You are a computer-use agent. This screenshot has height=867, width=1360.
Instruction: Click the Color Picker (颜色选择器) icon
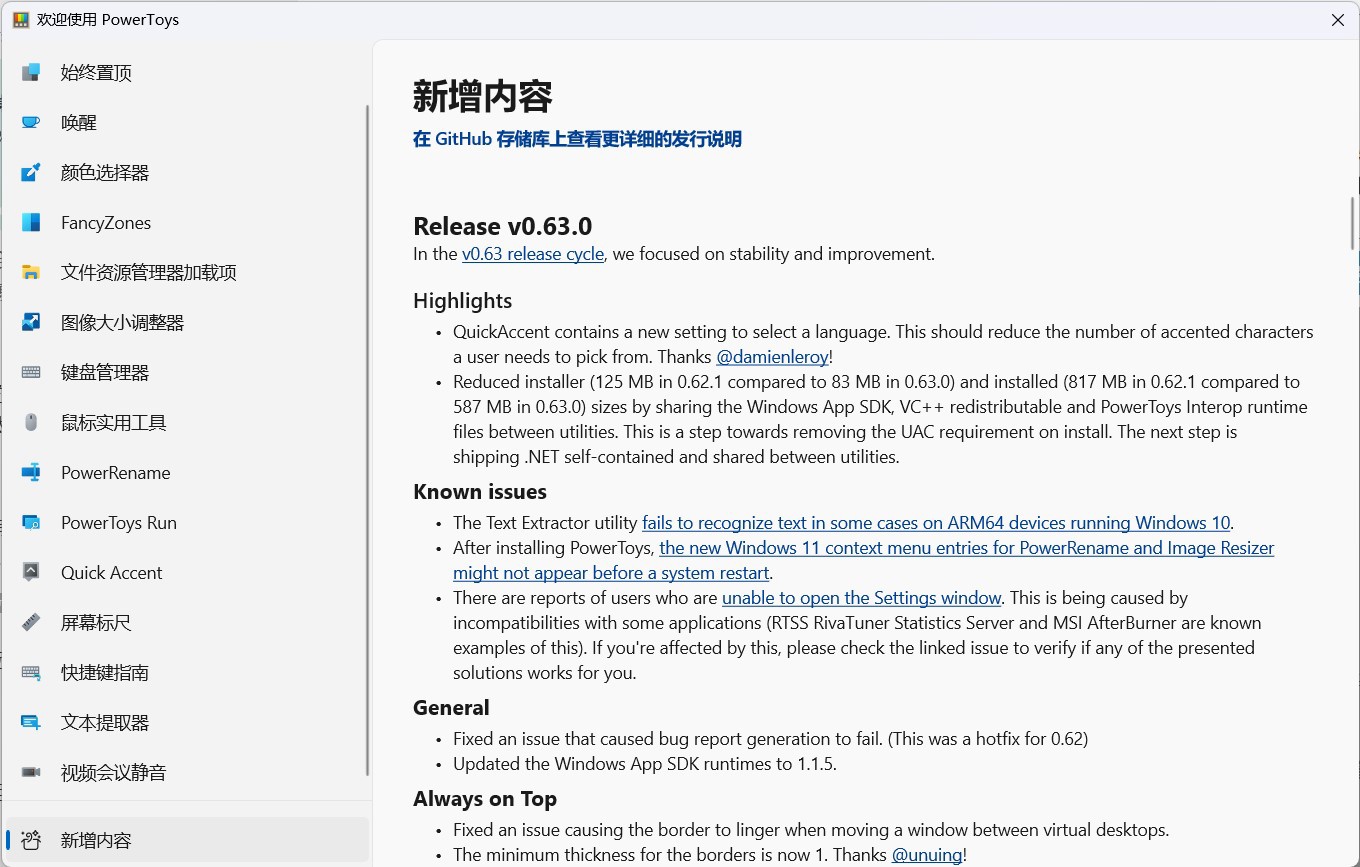pos(31,172)
